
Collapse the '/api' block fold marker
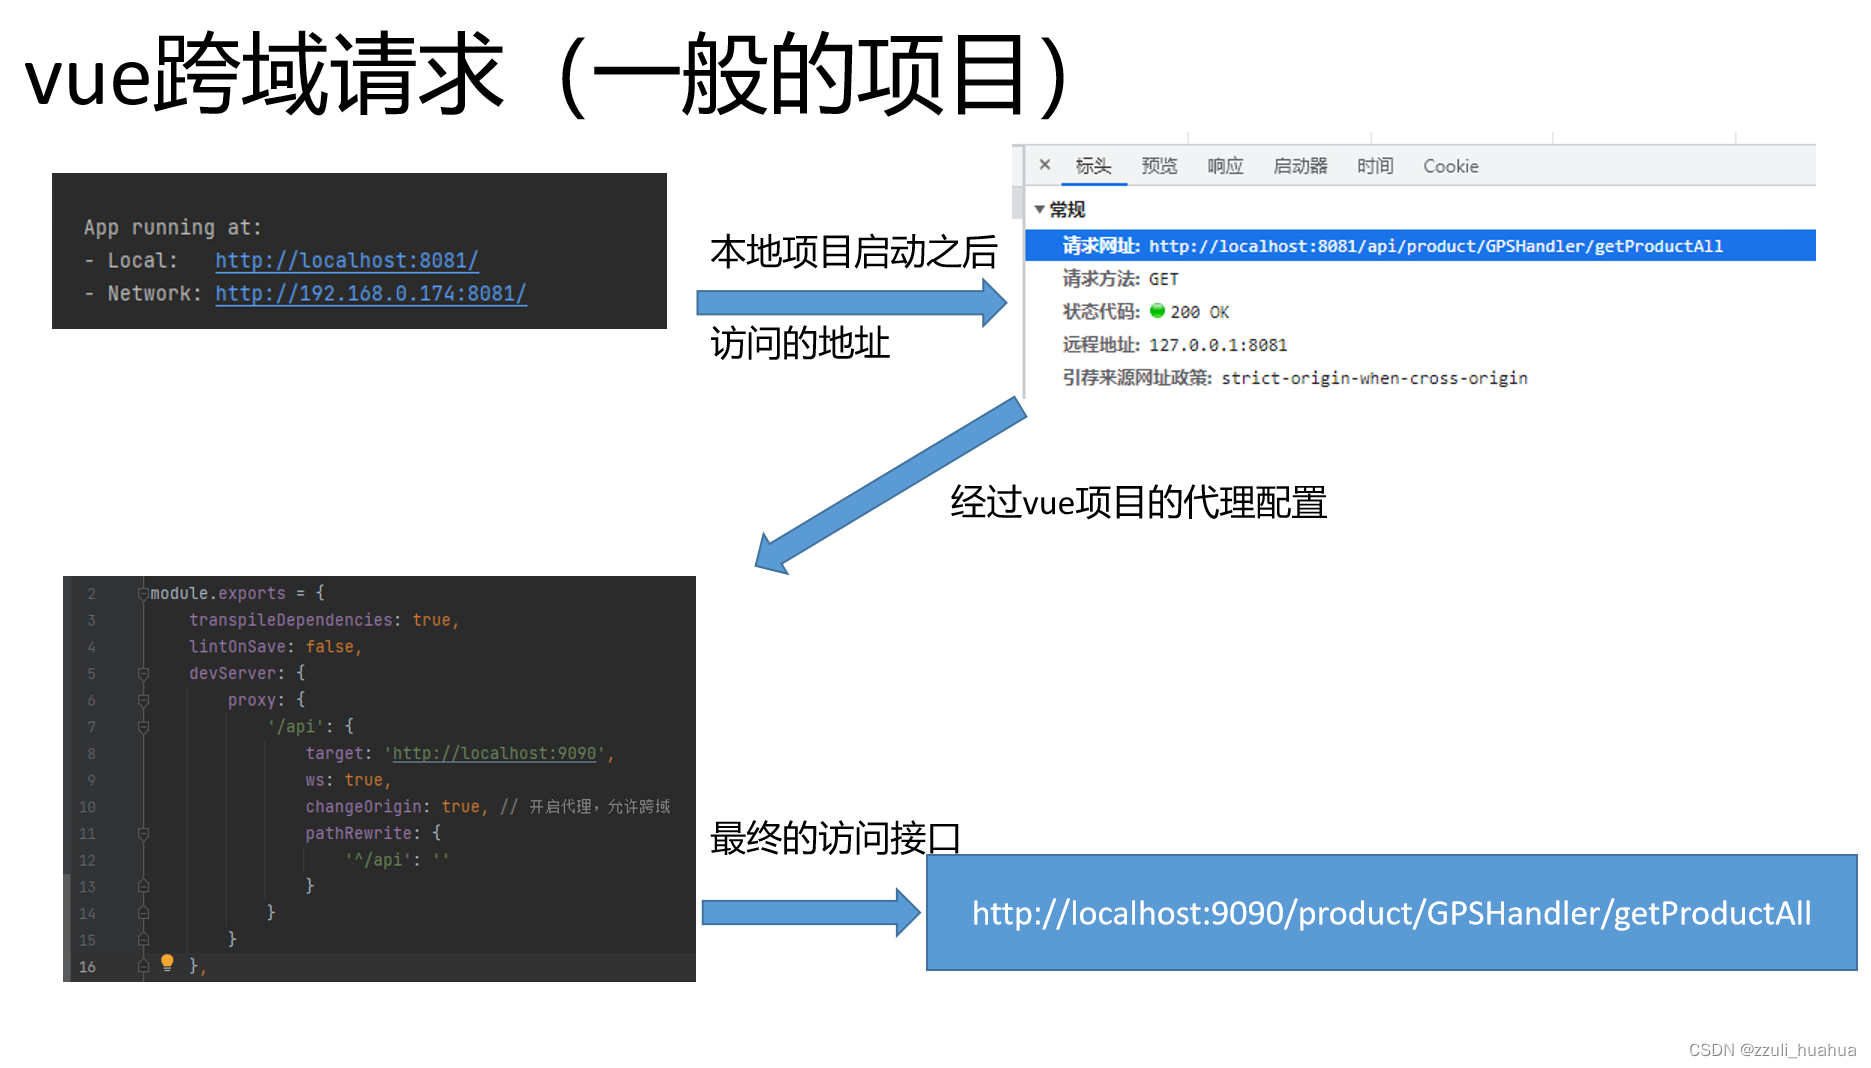point(143,727)
